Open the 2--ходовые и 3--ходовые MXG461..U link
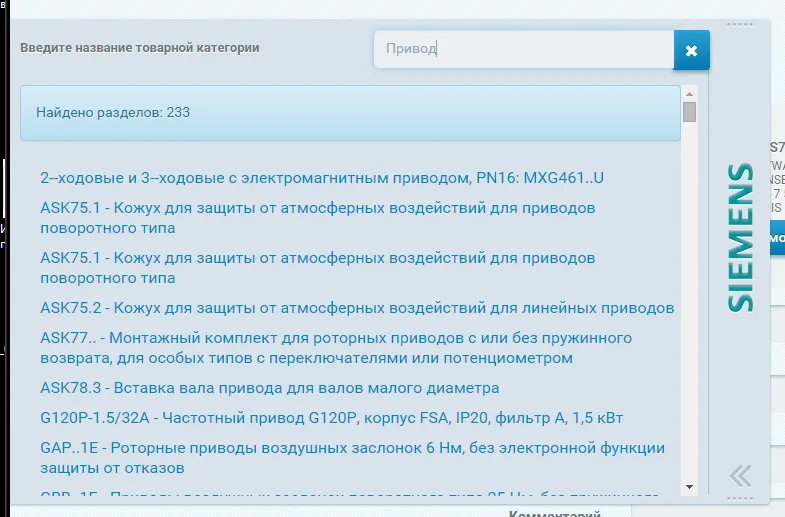Screen dimensions: 785x517 pyautogui.click(x=322, y=178)
